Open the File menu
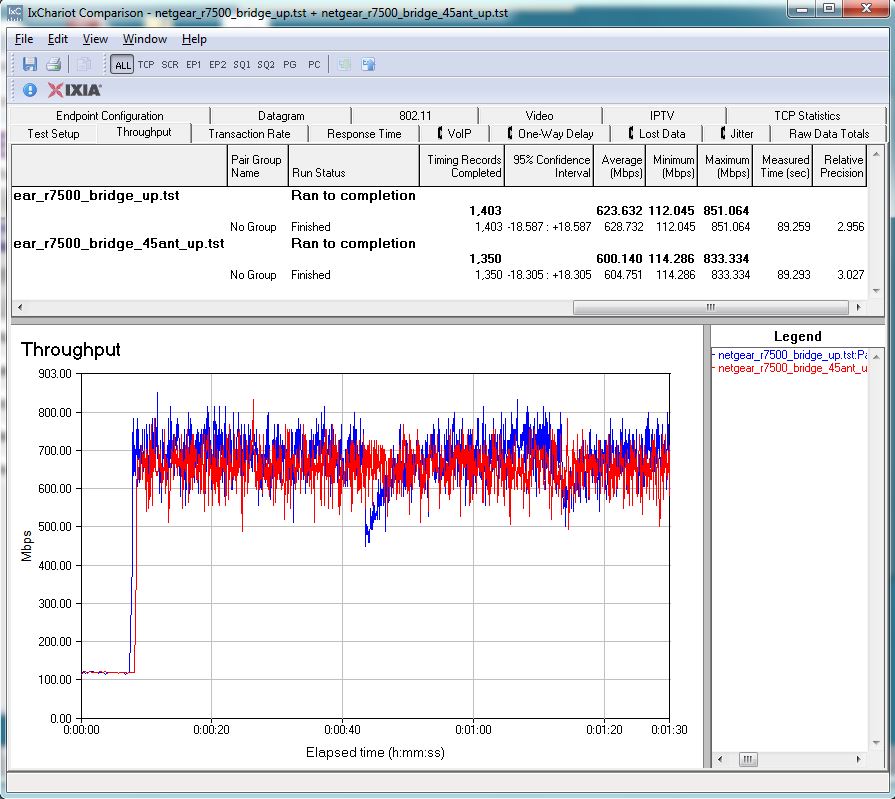Screen dimensions: 895x799 [x=24, y=39]
